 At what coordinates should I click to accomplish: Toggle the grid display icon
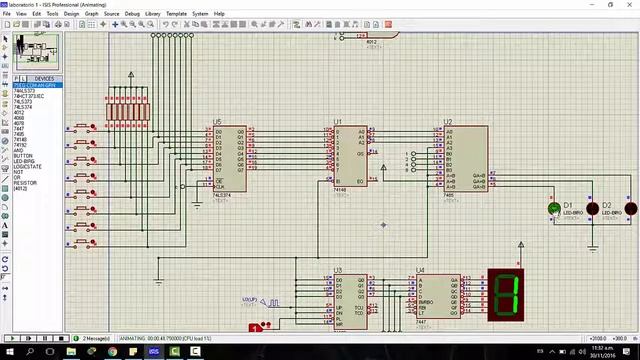tap(91, 24)
